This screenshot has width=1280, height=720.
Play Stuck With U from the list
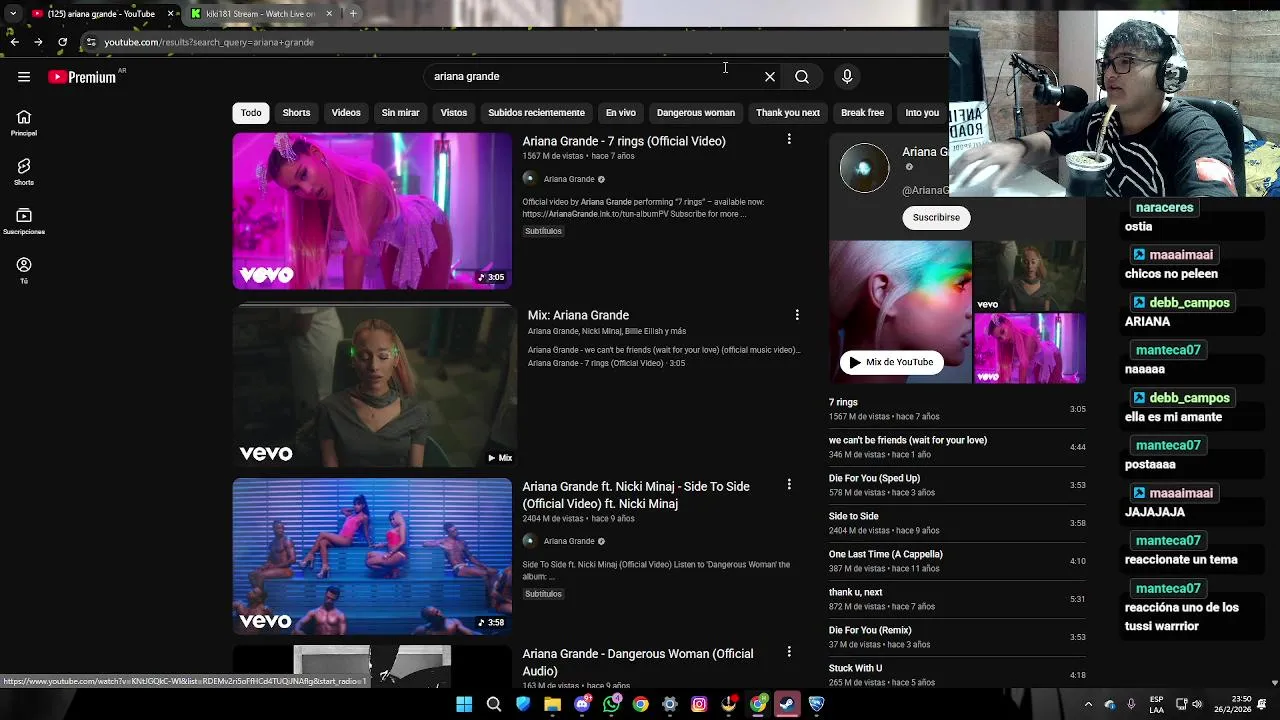click(957, 675)
